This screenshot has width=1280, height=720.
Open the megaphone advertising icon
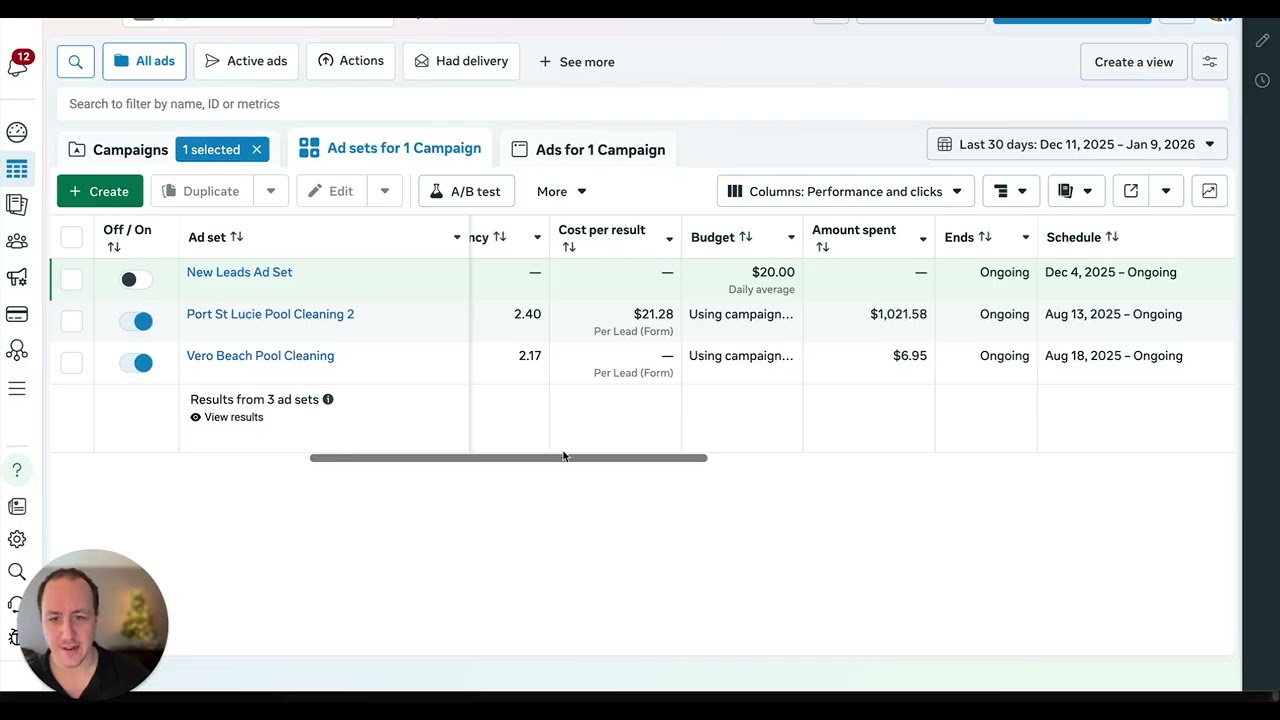(x=17, y=278)
